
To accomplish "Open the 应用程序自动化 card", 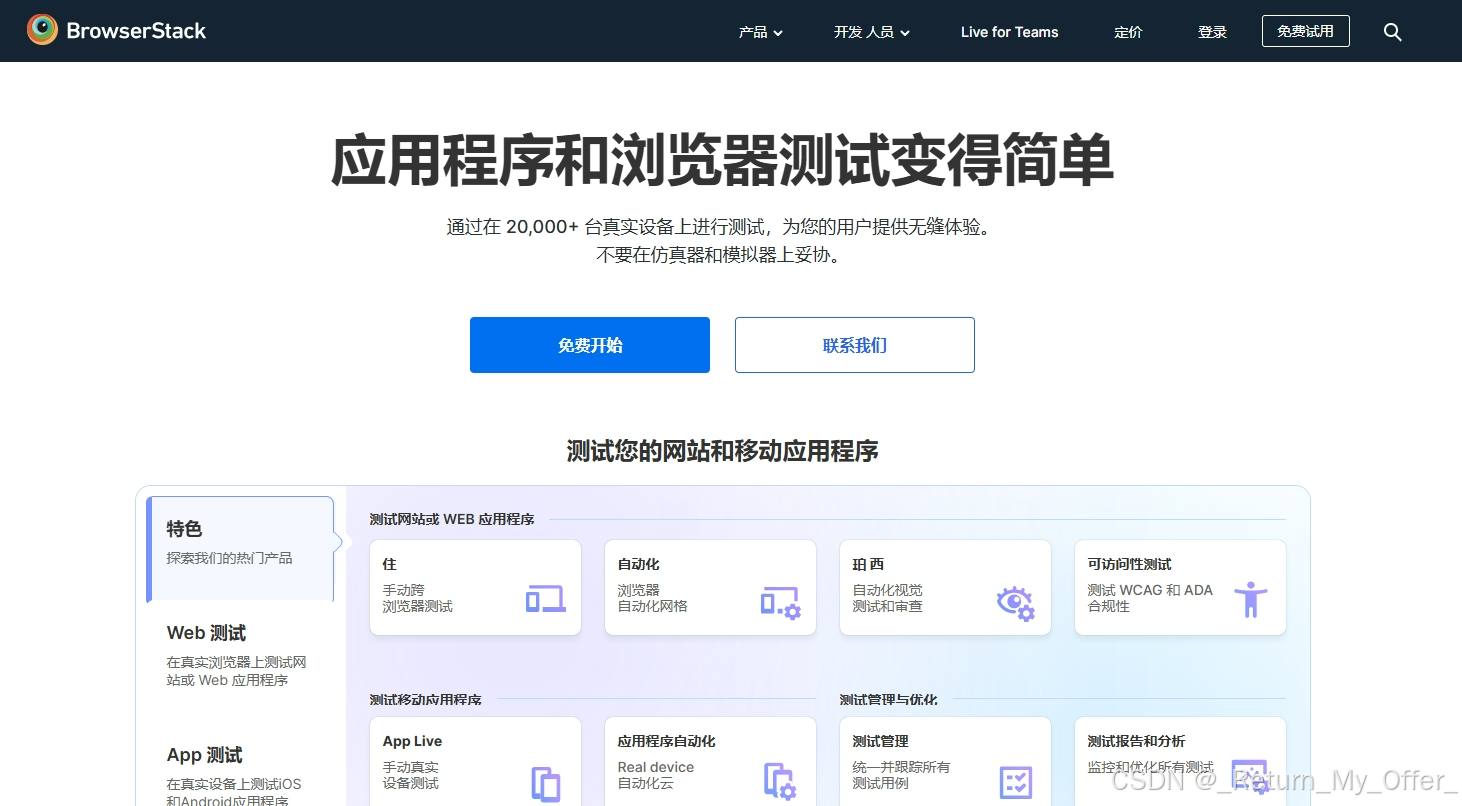I will [710, 761].
